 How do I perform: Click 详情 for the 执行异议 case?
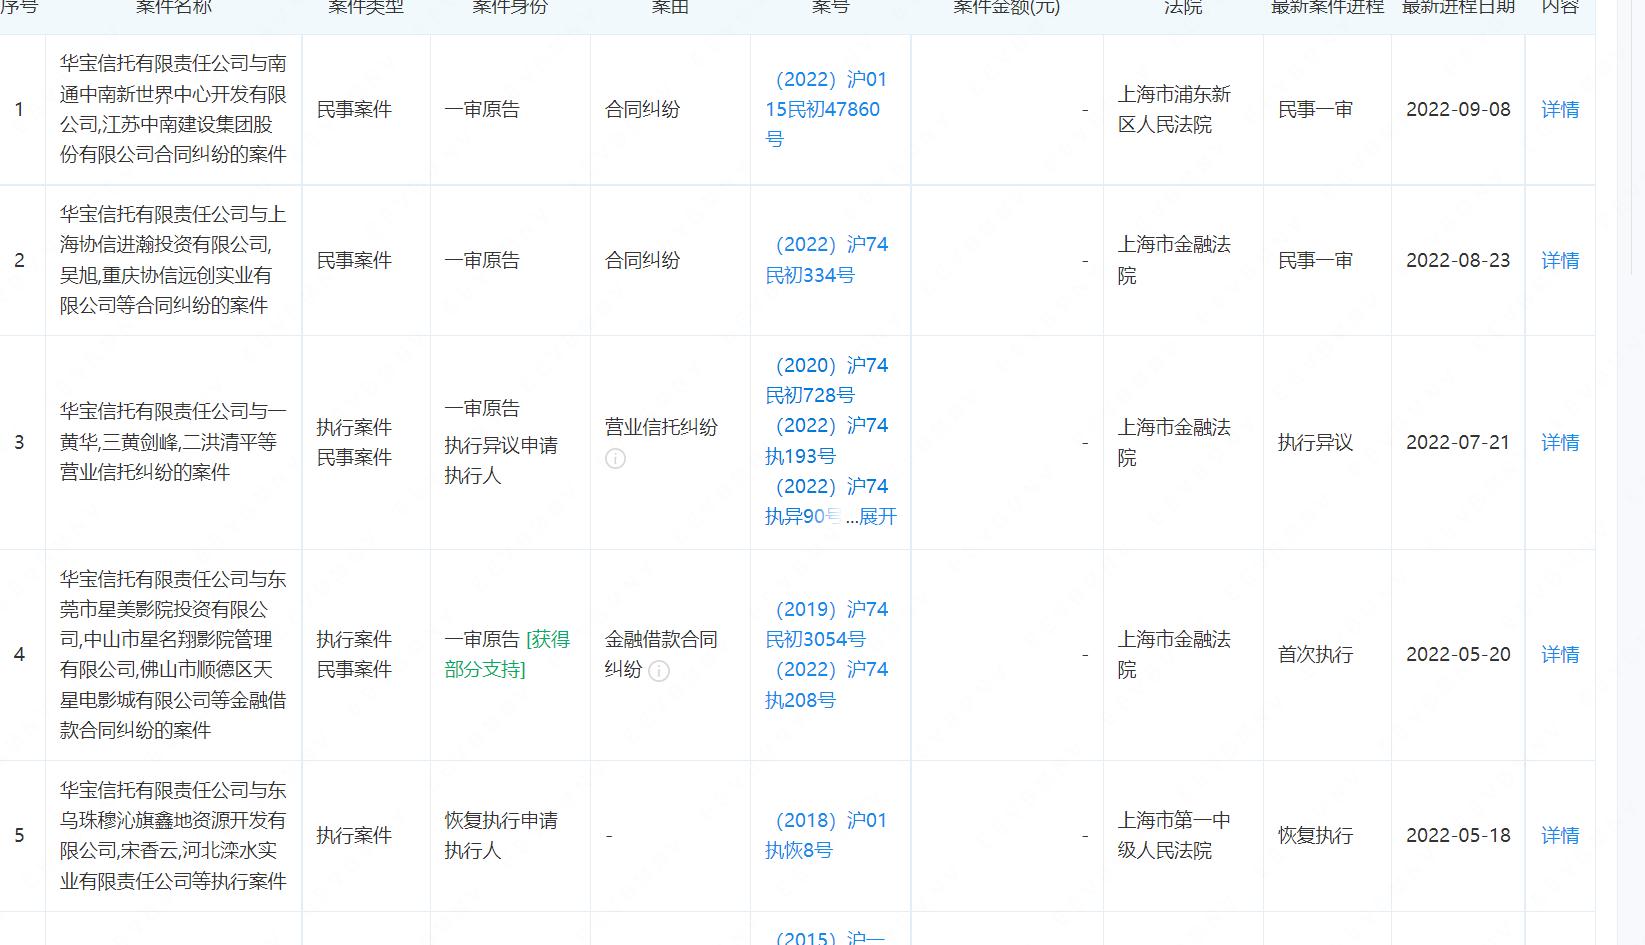pyautogui.click(x=1560, y=442)
